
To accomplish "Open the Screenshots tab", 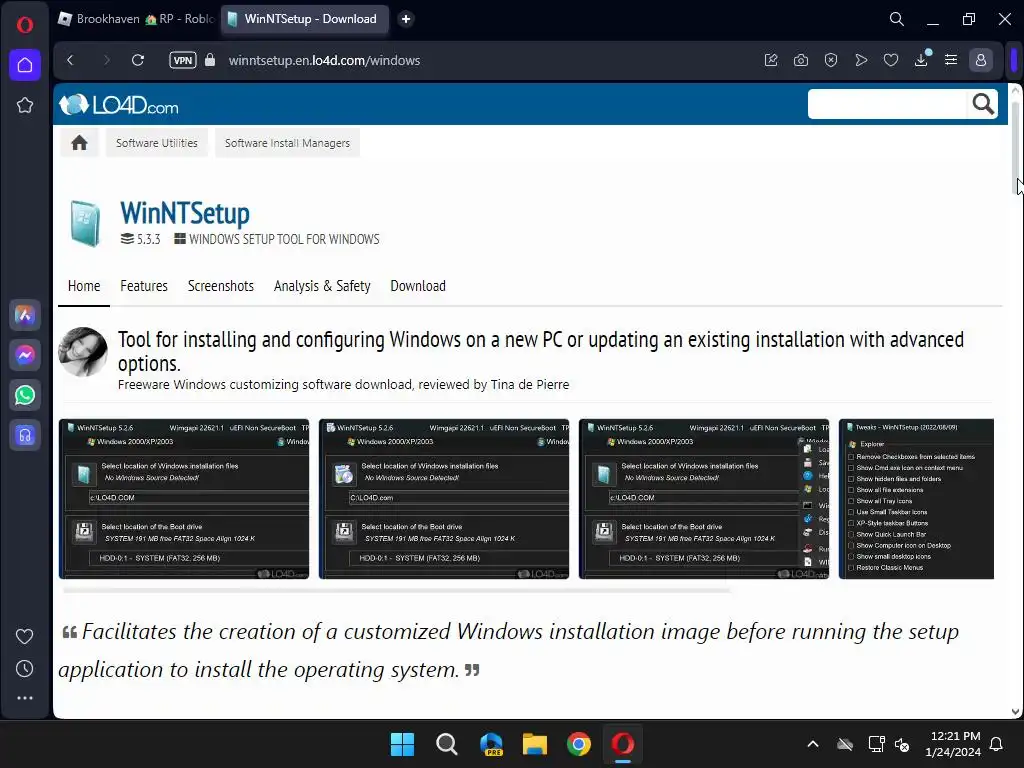I will pyautogui.click(x=221, y=286).
